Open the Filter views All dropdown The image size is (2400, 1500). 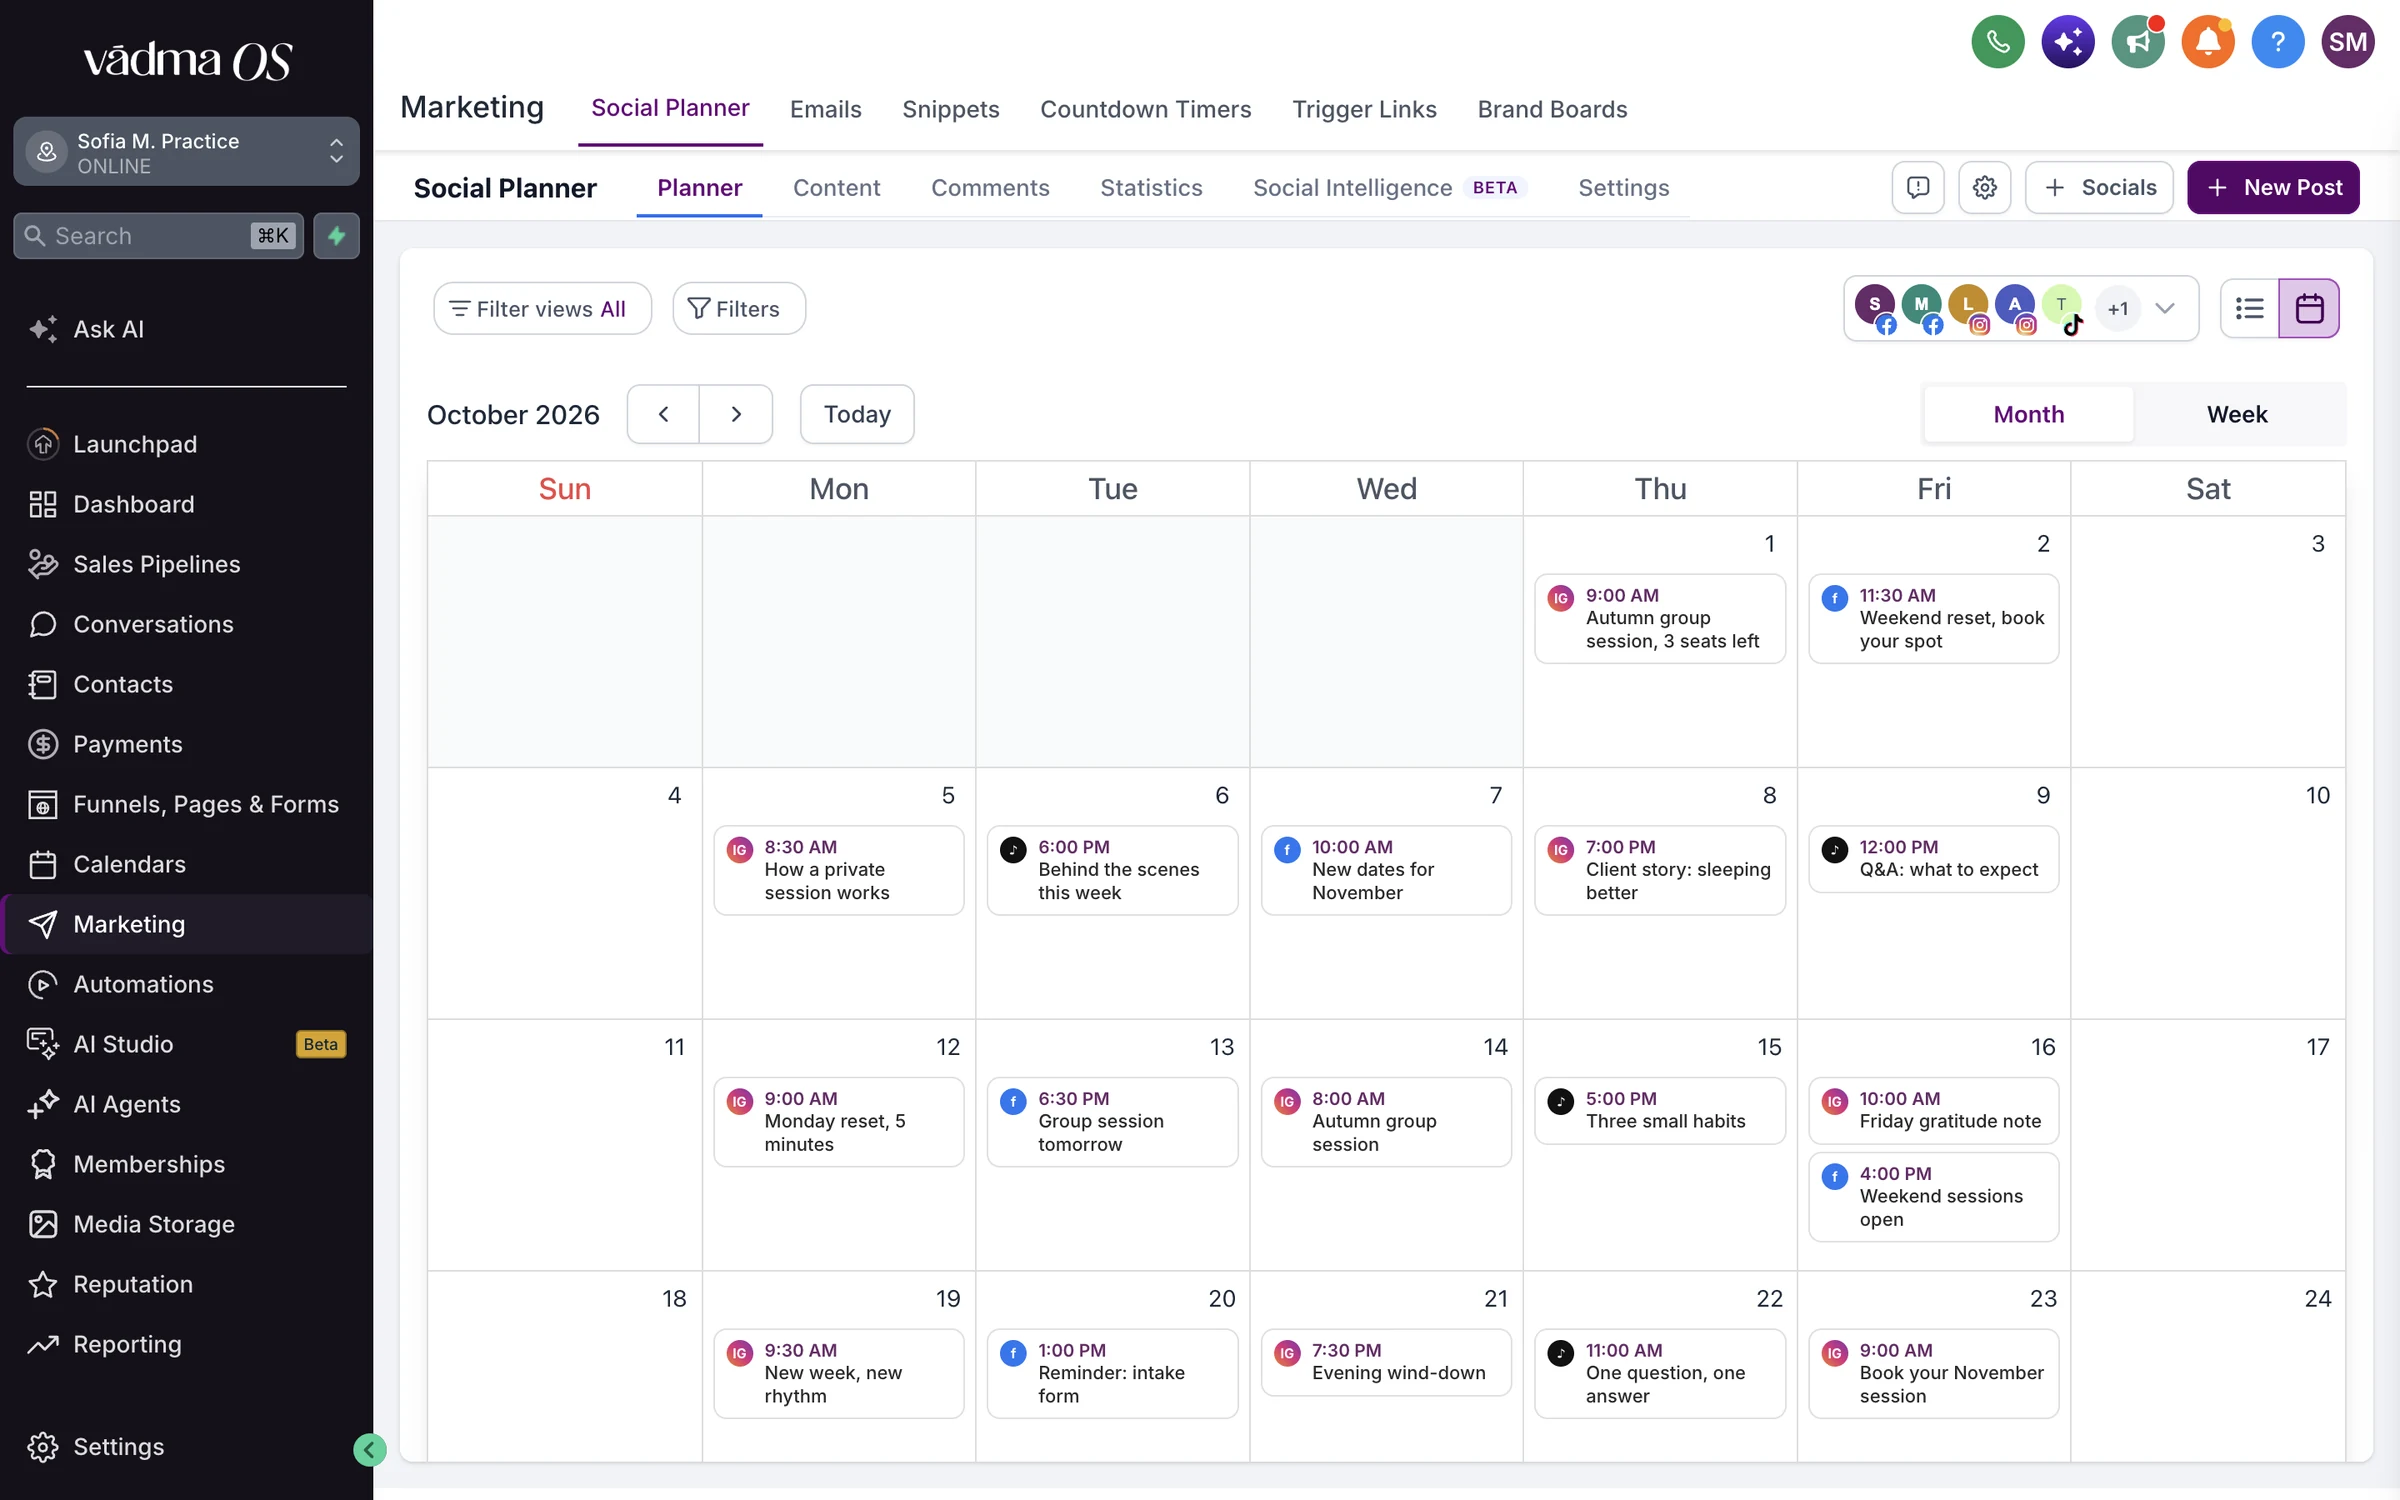coord(542,308)
